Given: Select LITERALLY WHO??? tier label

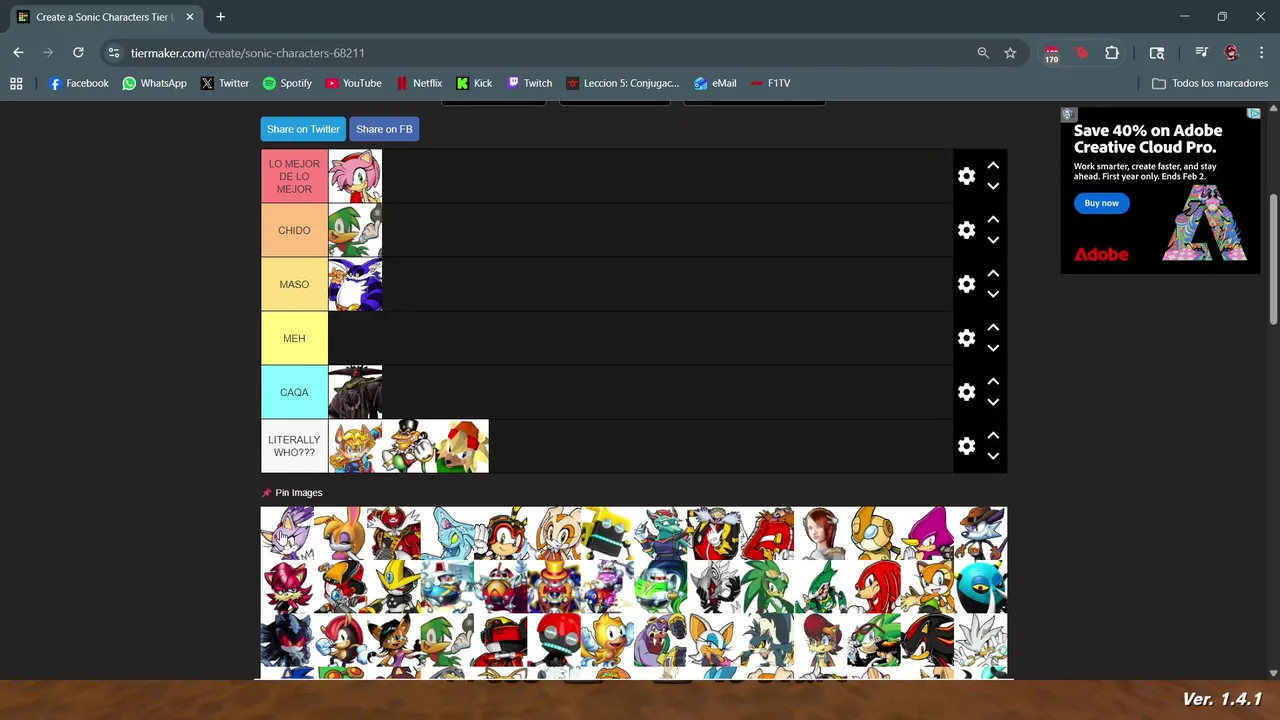Looking at the screenshot, I should click(x=294, y=446).
